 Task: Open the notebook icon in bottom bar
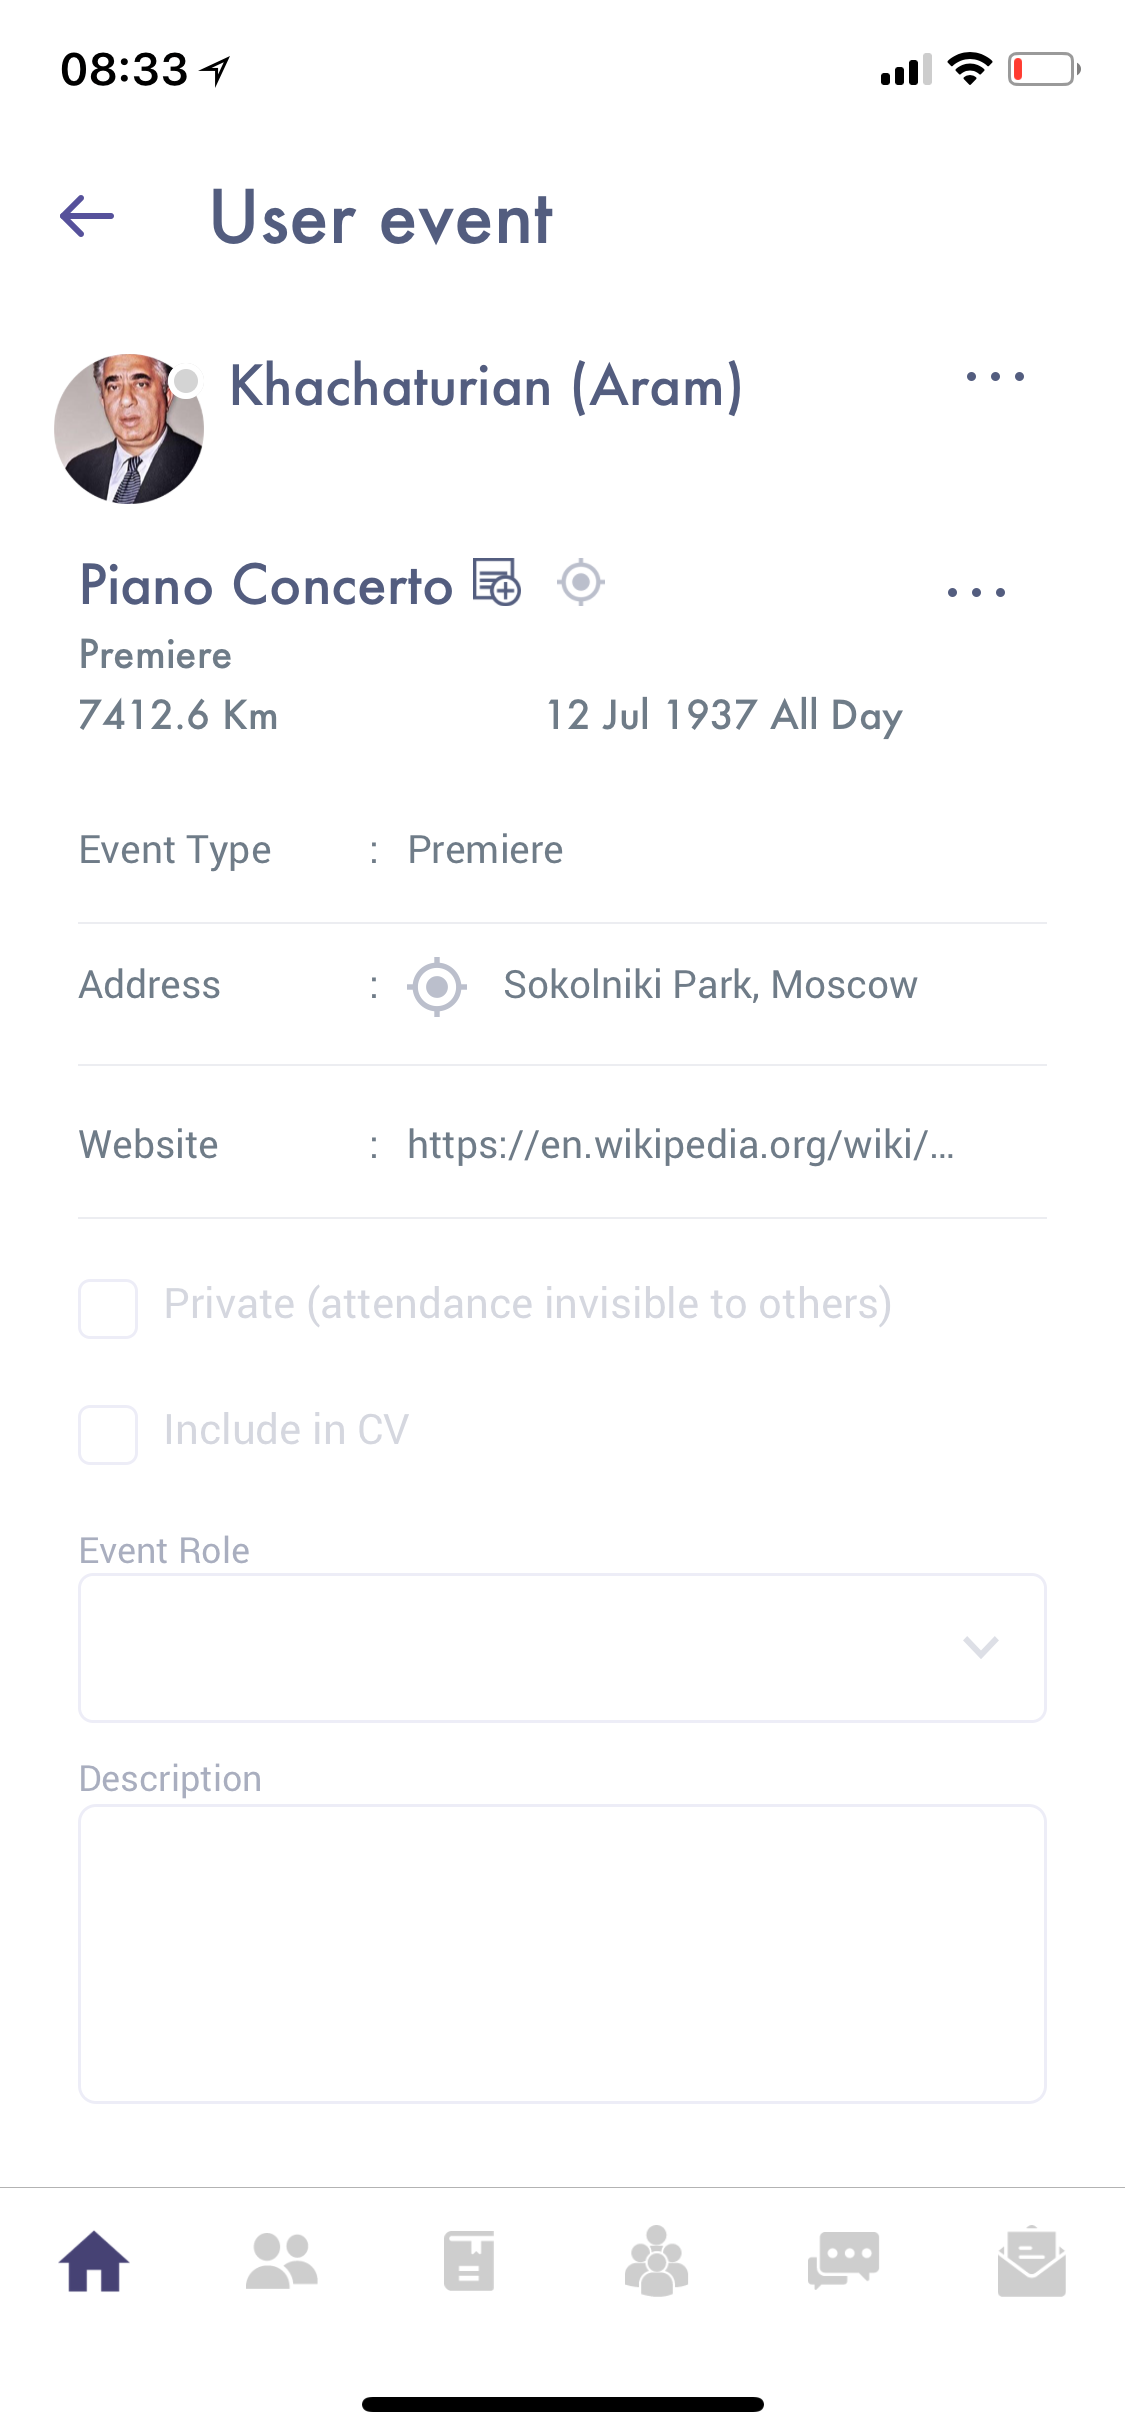[x=469, y=2261]
